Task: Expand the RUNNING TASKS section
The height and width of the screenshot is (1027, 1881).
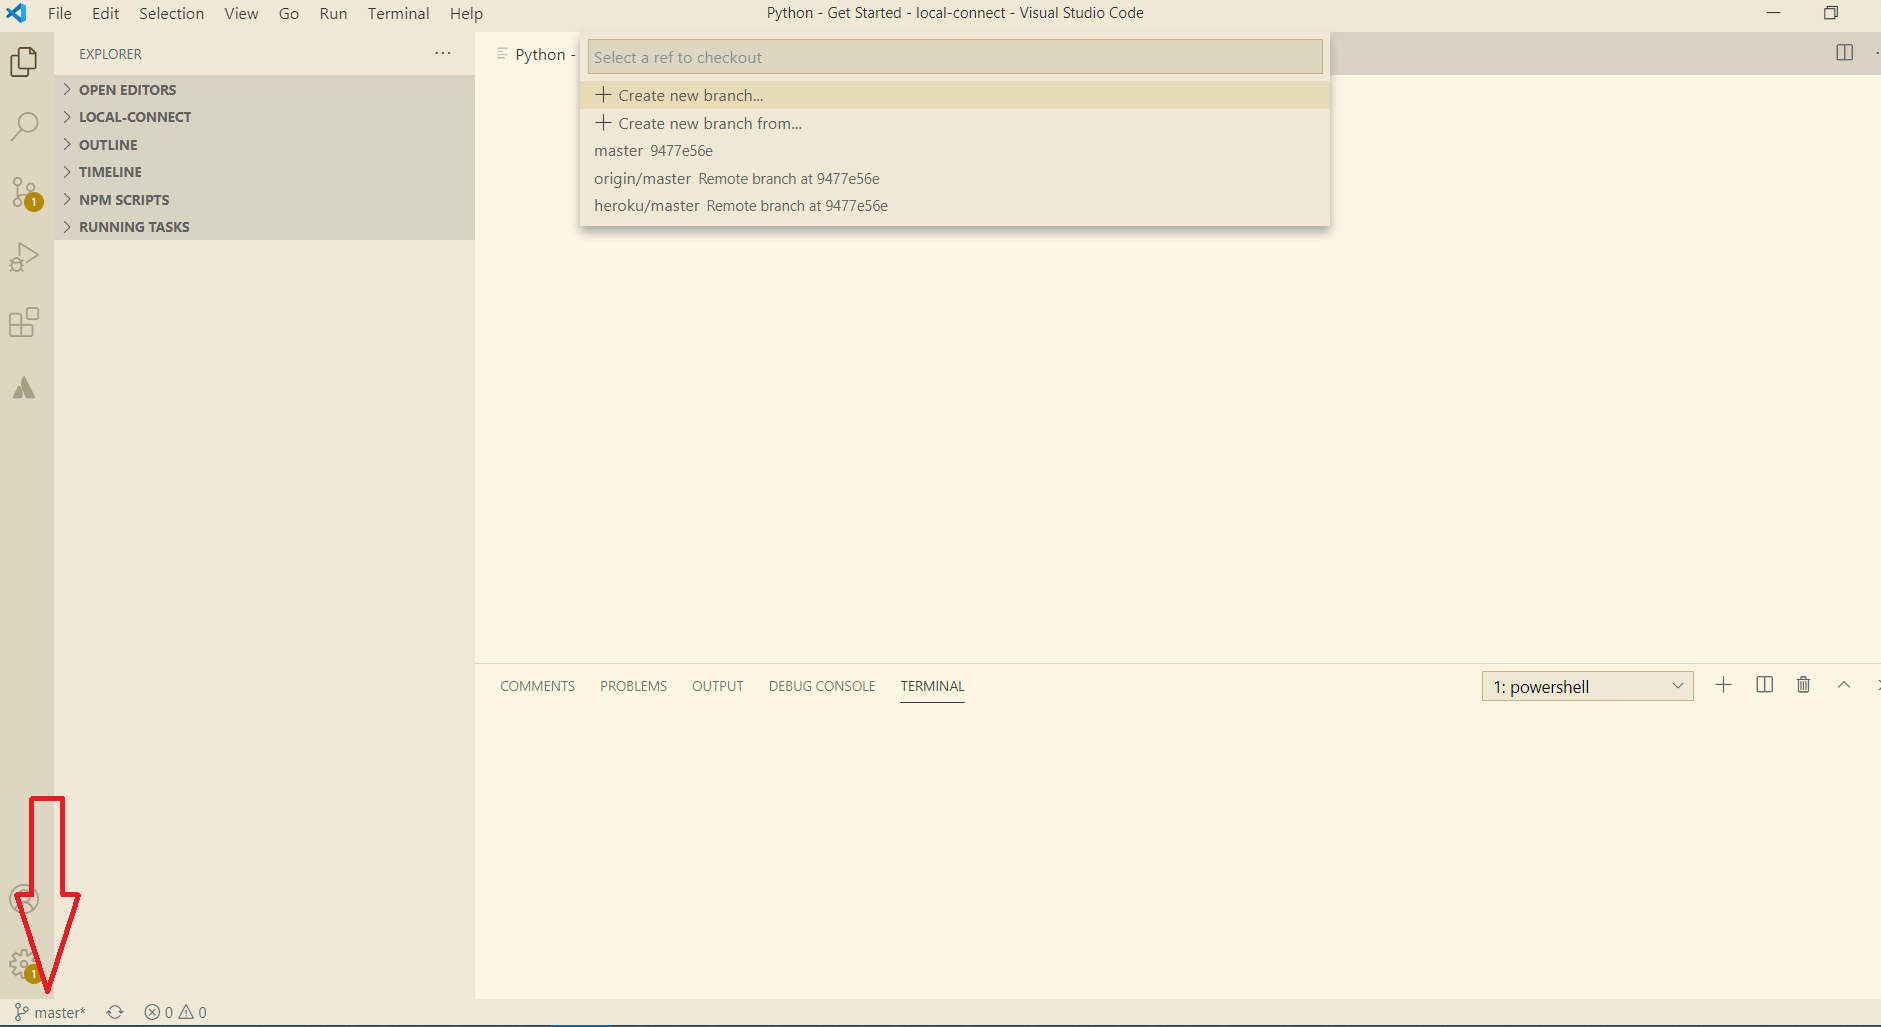Action: (x=264, y=227)
